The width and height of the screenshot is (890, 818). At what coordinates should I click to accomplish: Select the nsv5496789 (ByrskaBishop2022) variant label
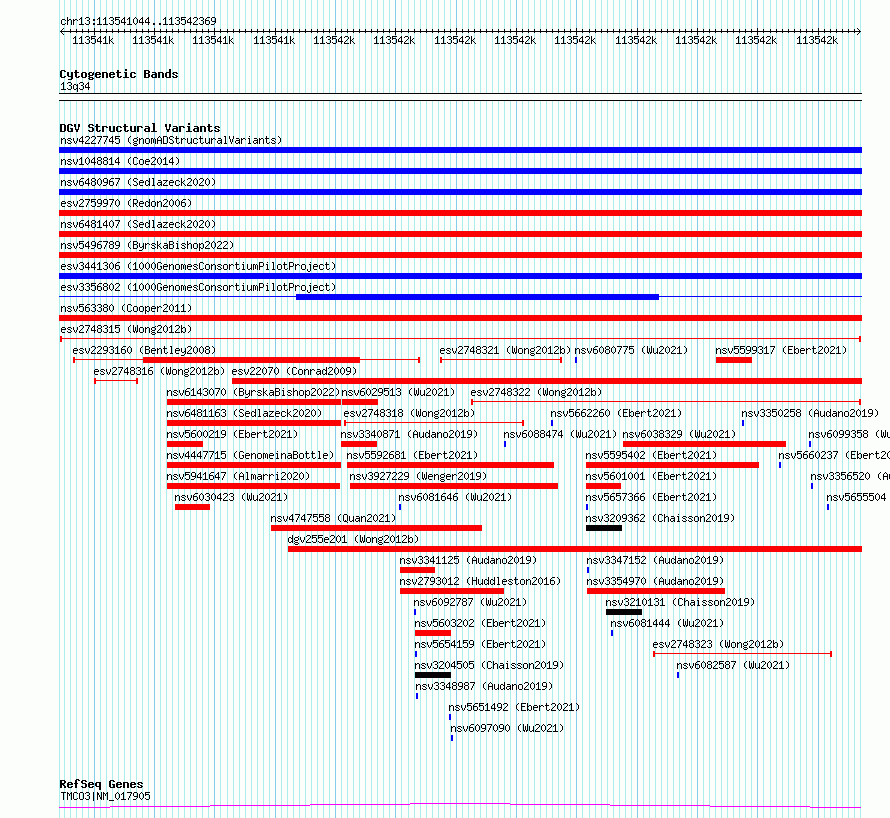tap(147, 245)
